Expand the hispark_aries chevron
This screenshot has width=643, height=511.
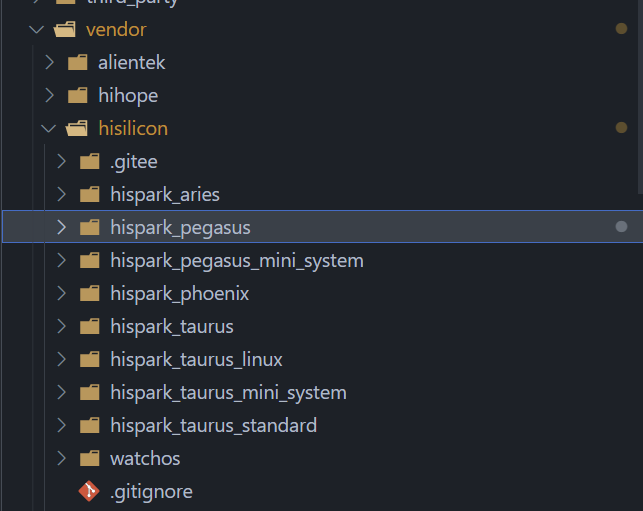[x=62, y=194]
